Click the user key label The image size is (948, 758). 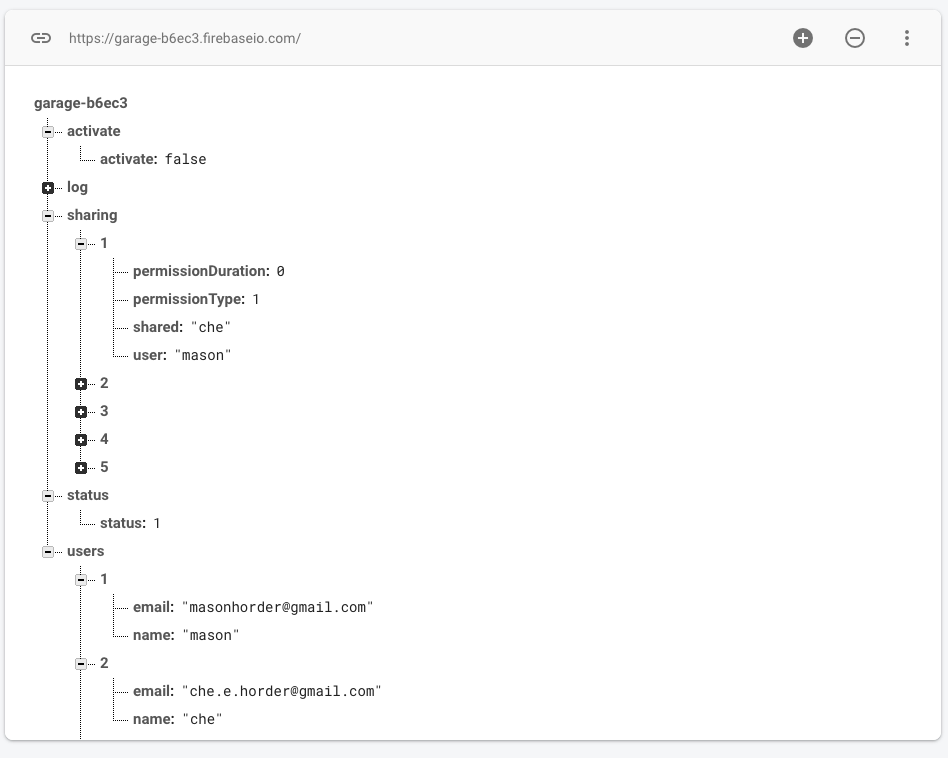point(149,355)
